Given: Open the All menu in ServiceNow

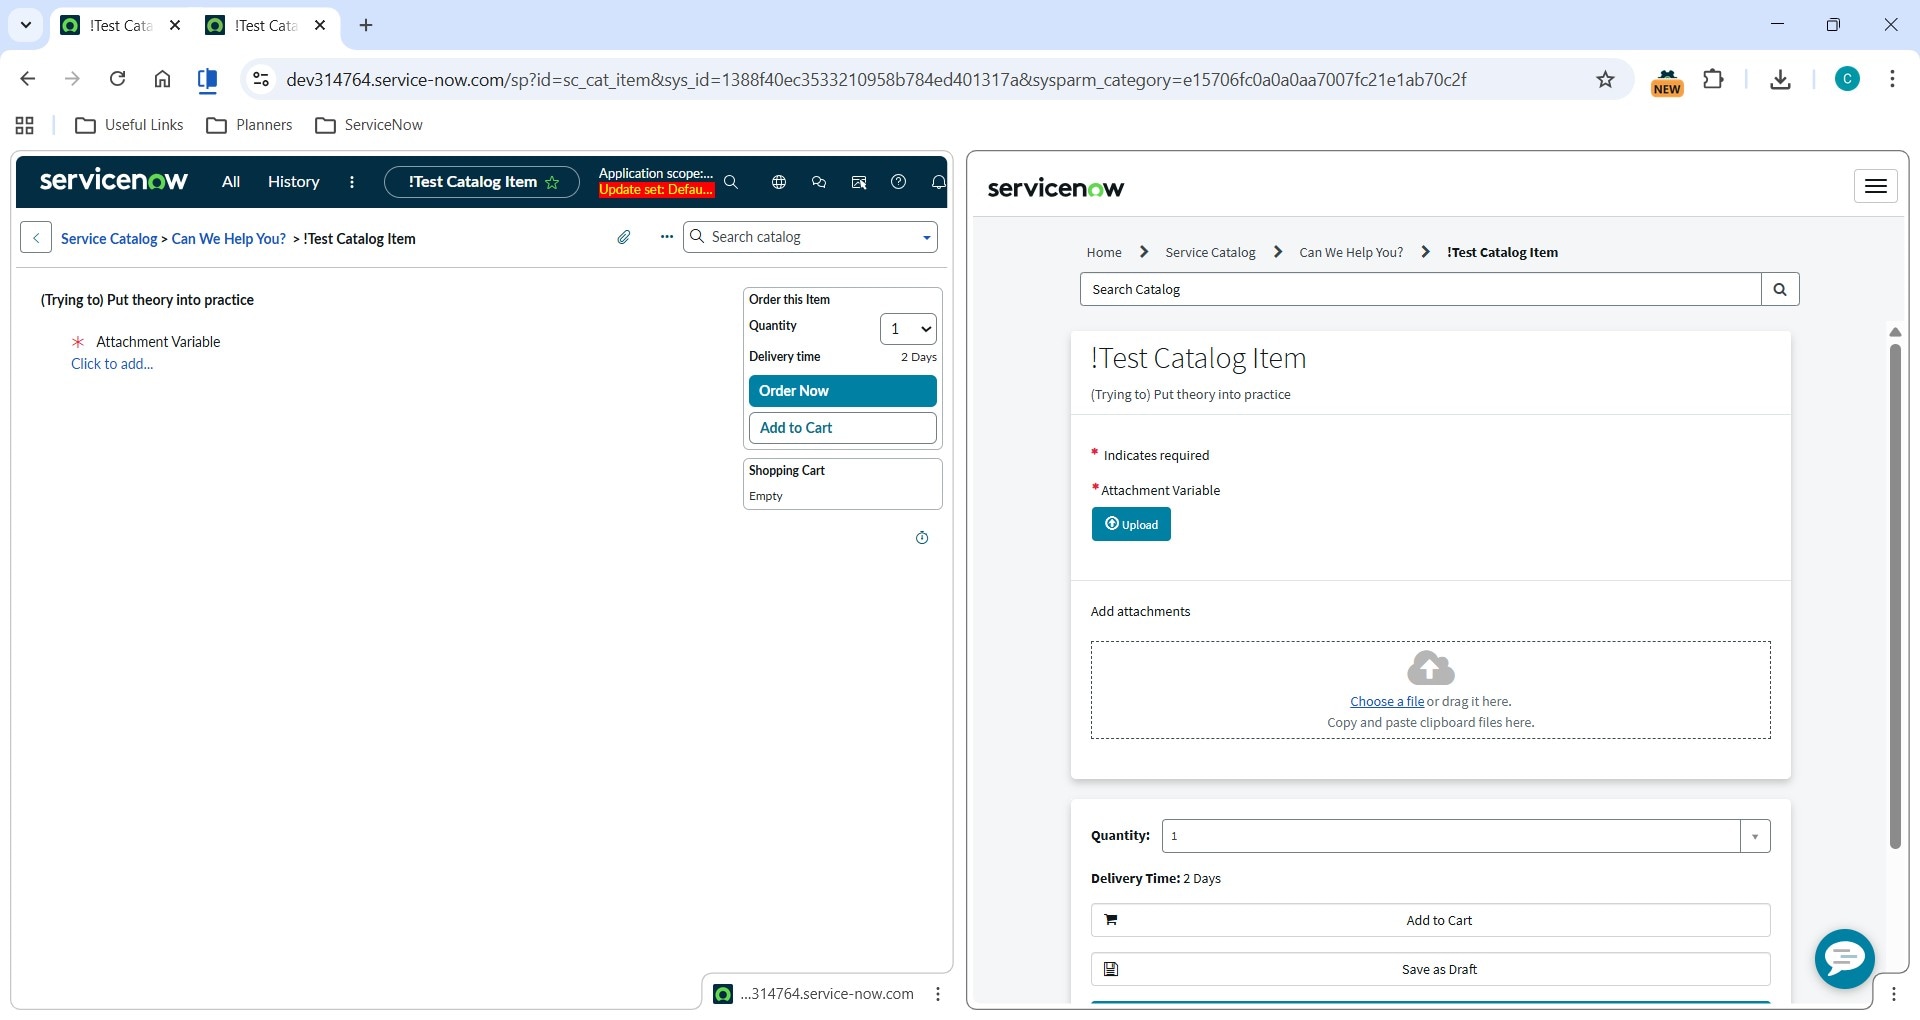Looking at the screenshot, I should [231, 182].
